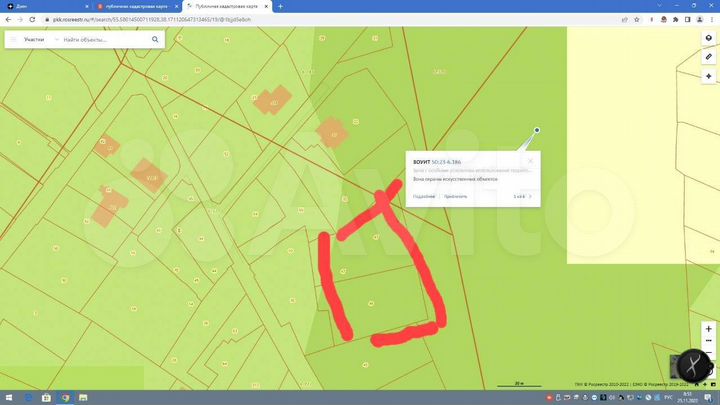Select the ruler measurement tool

point(708,57)
